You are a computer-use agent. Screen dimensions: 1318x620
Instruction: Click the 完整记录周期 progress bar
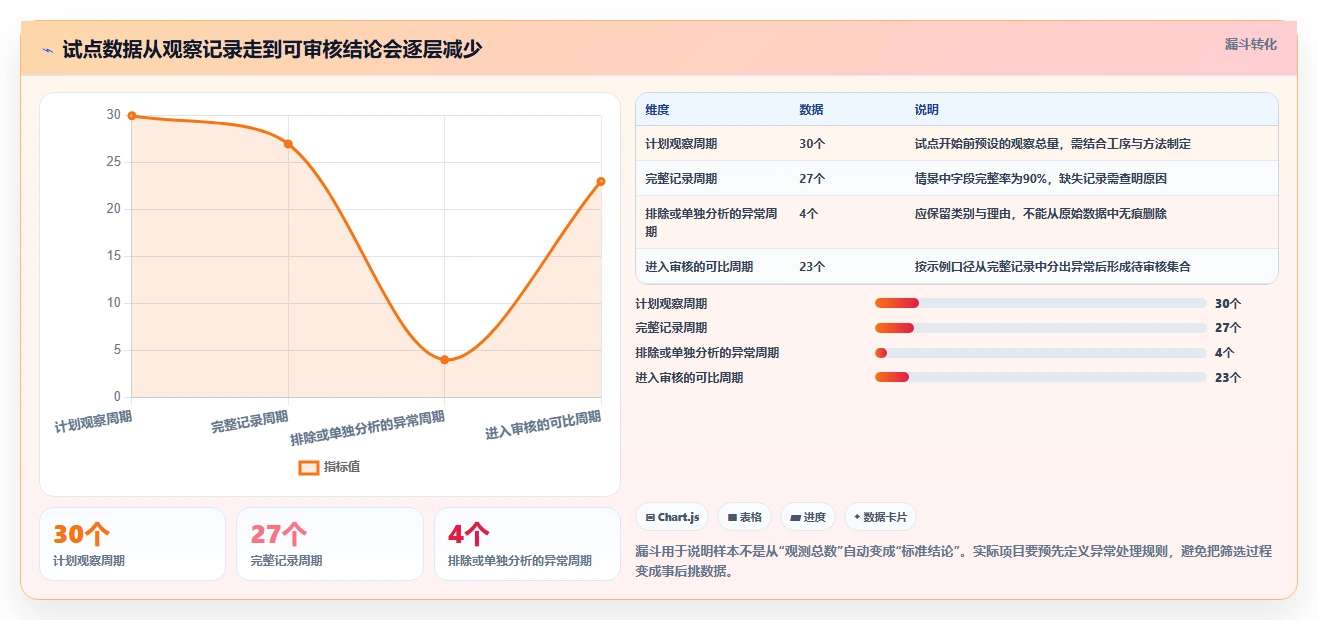click(1040, 328)
